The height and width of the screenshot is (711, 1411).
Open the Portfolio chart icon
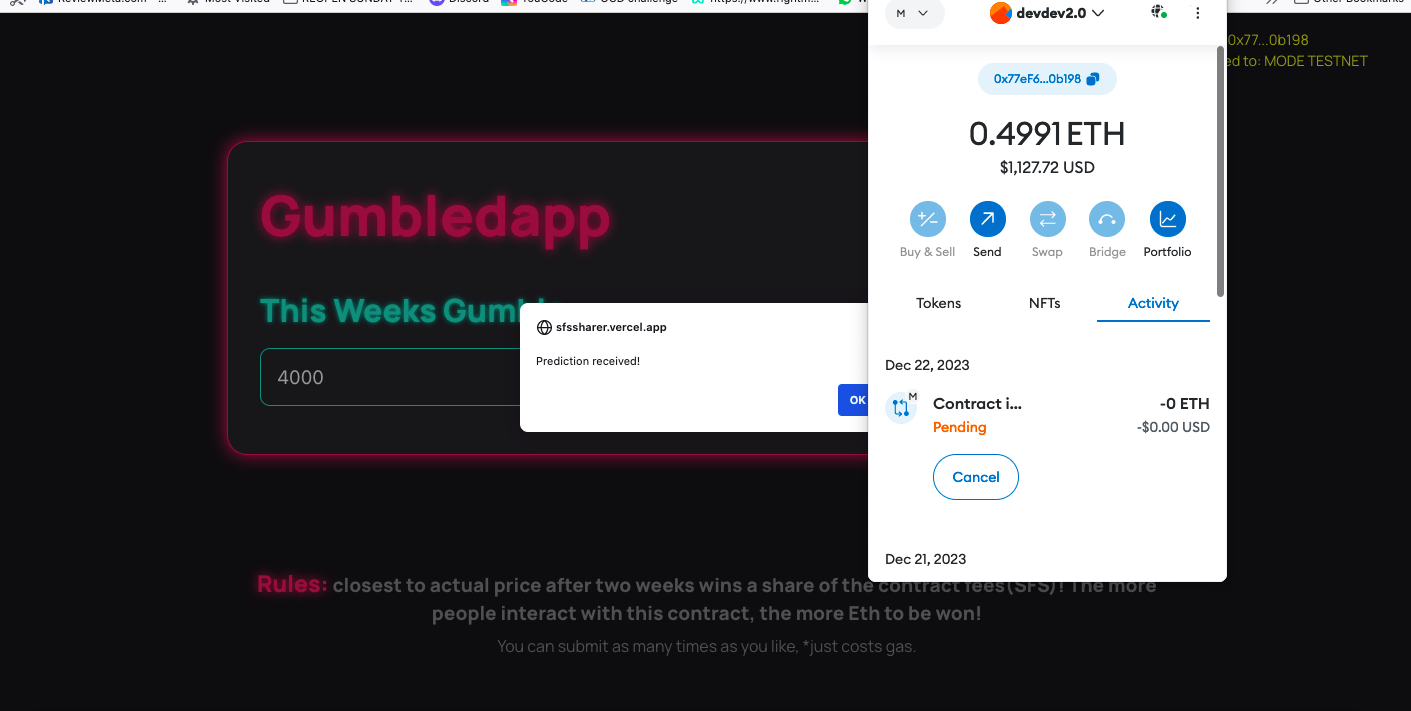coord(1167,219)
